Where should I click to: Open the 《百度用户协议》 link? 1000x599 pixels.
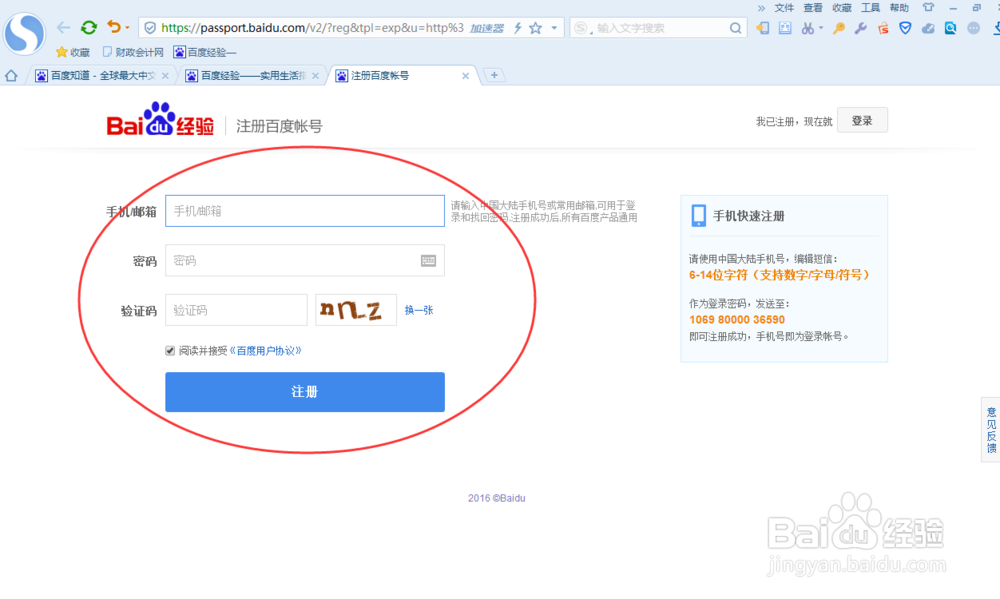[x=265, y=350]
